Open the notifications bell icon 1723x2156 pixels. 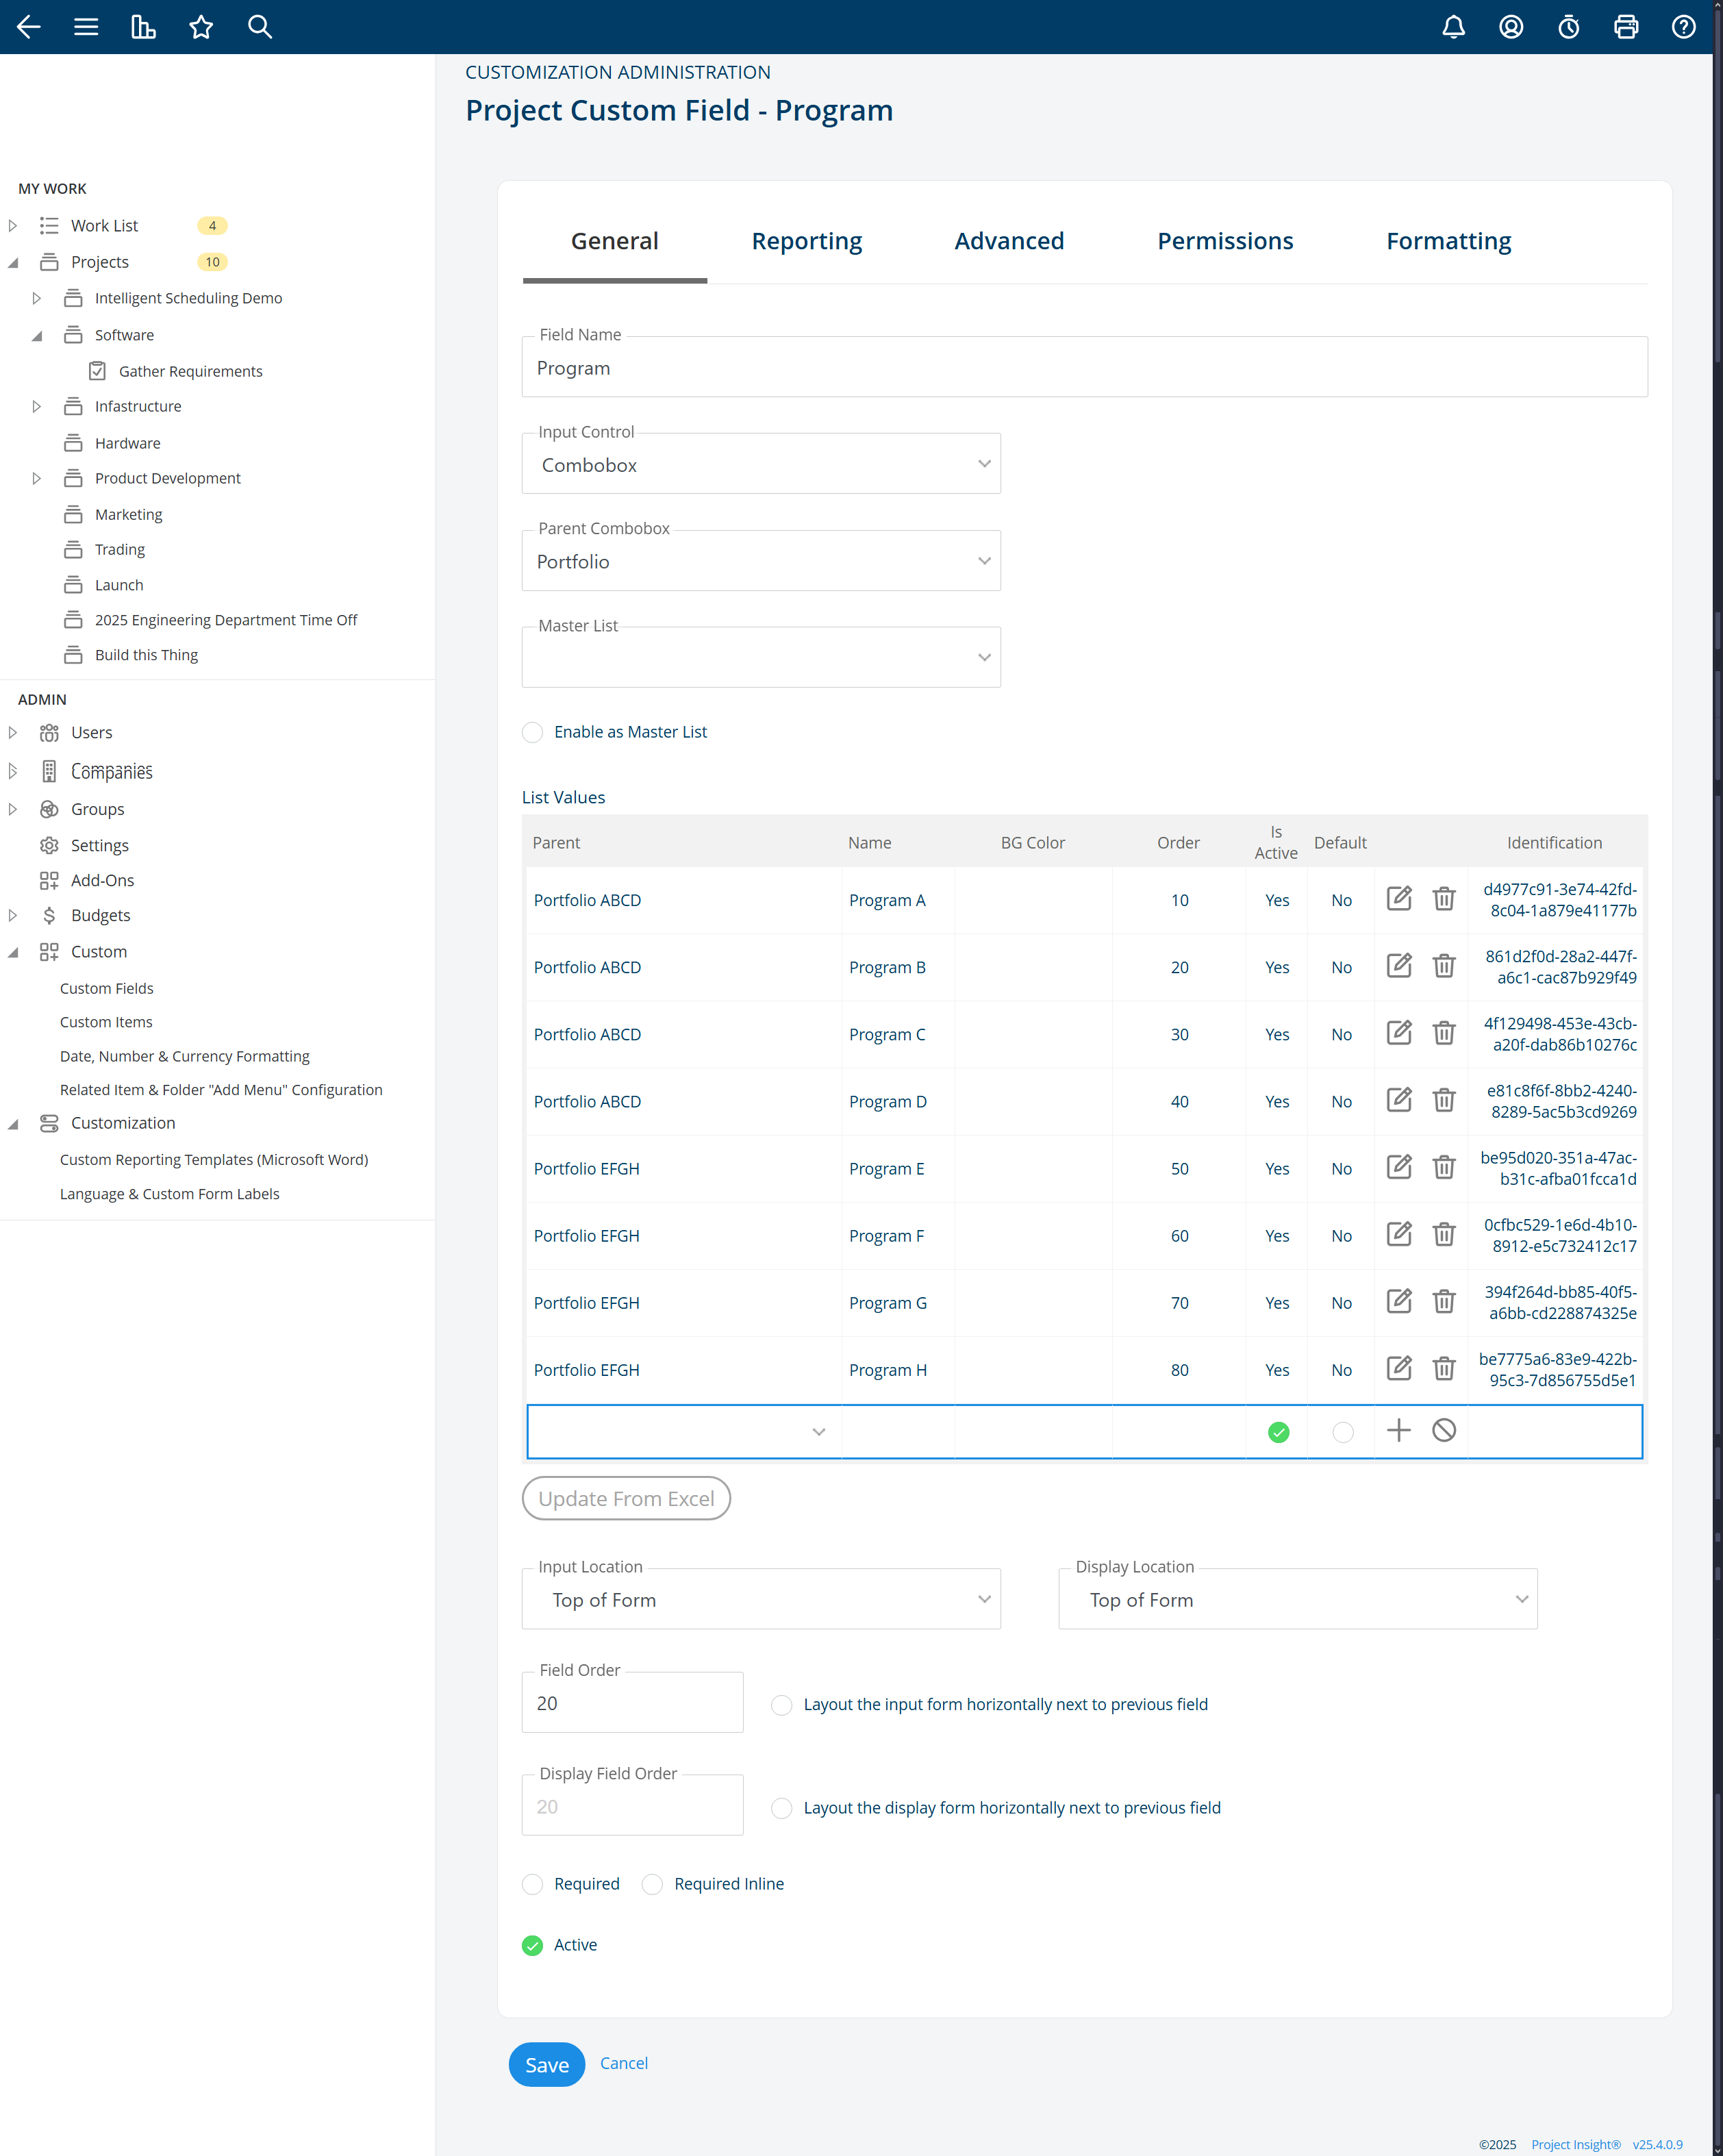[1453, 27]
